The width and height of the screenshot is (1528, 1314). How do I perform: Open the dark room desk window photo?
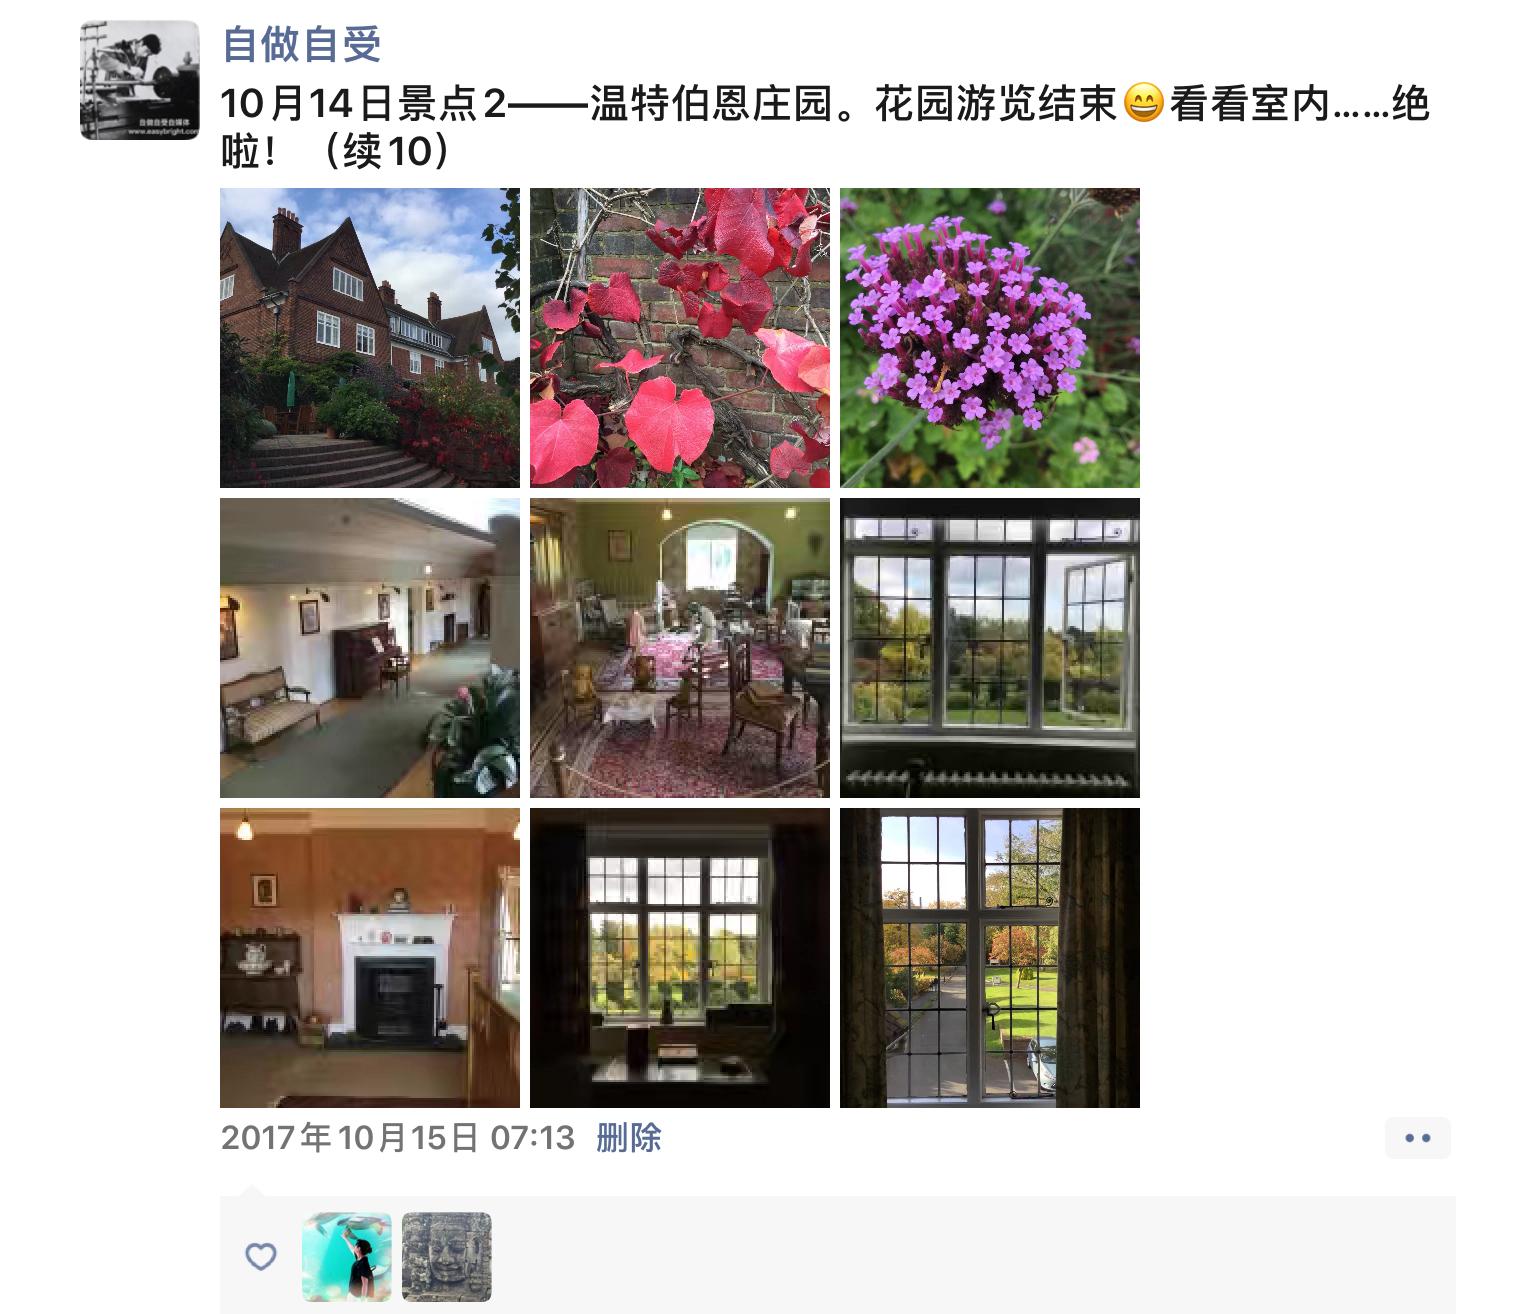[x=680, y=958]
